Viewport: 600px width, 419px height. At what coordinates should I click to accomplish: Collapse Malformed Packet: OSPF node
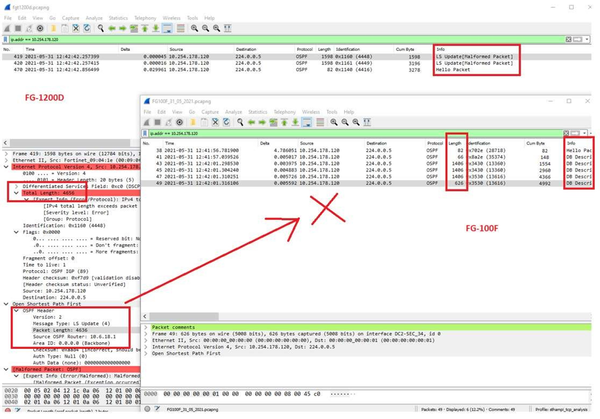click(x=6, y=369)
